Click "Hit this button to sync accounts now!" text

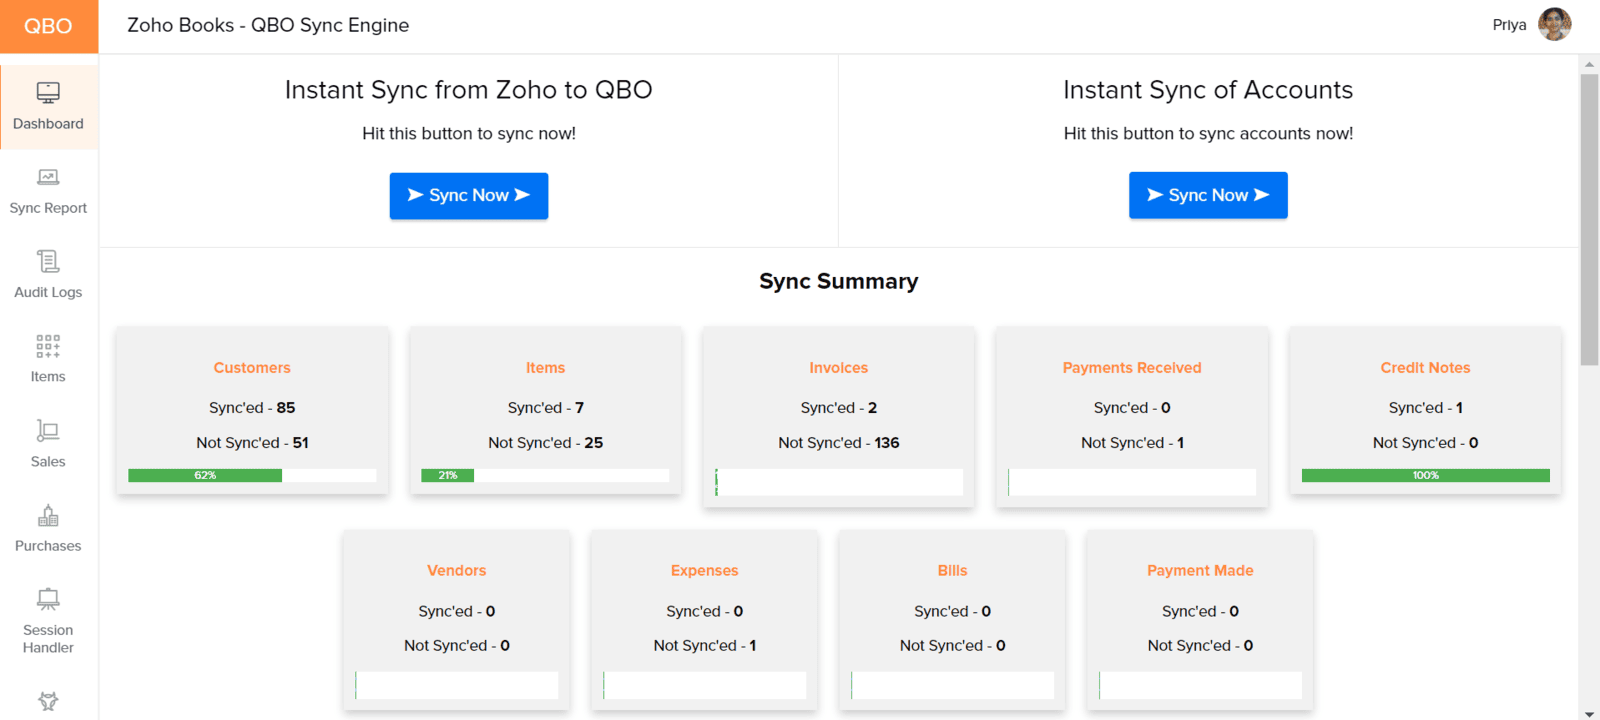(x=1208, y=134)
